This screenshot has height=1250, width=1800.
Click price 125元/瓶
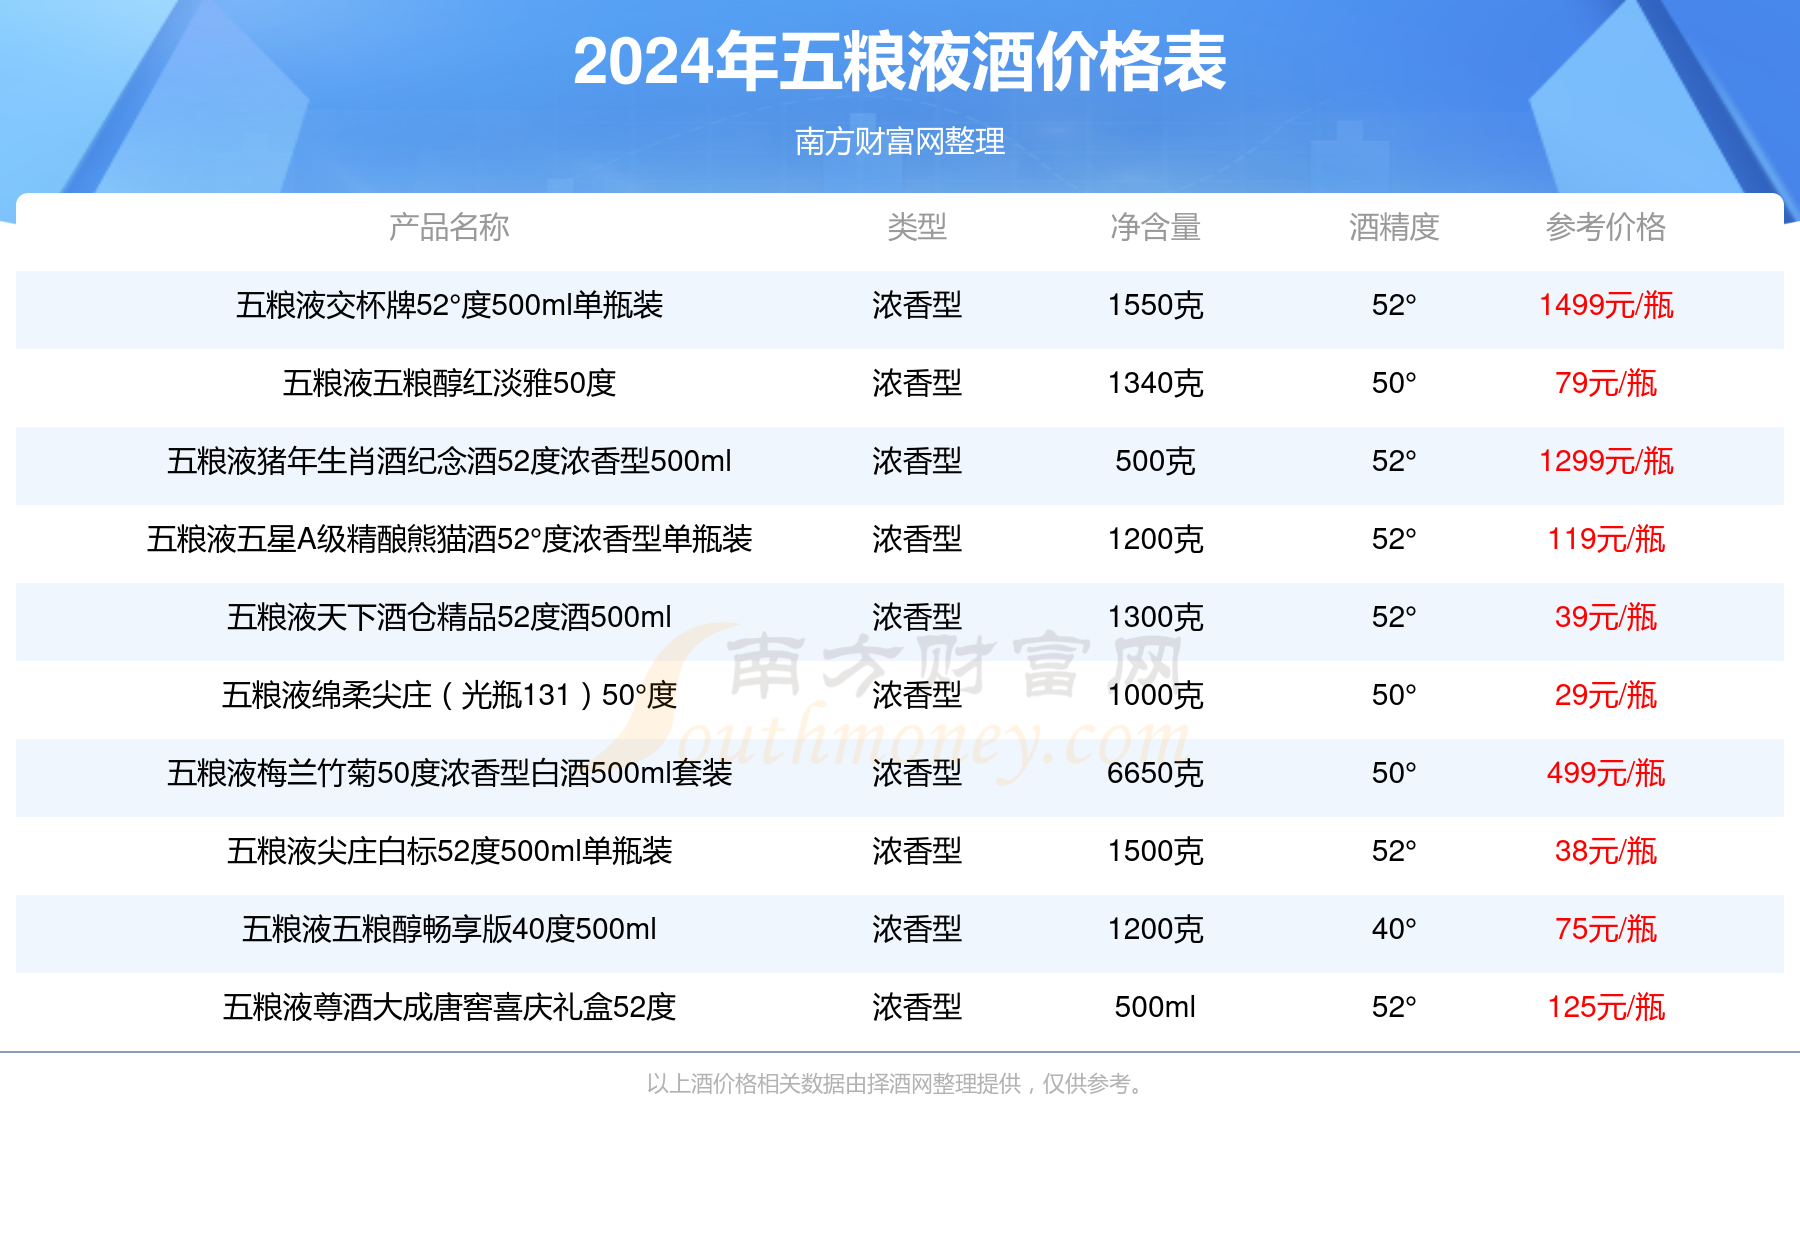pyautogui.click(x=1606, y=1007)
